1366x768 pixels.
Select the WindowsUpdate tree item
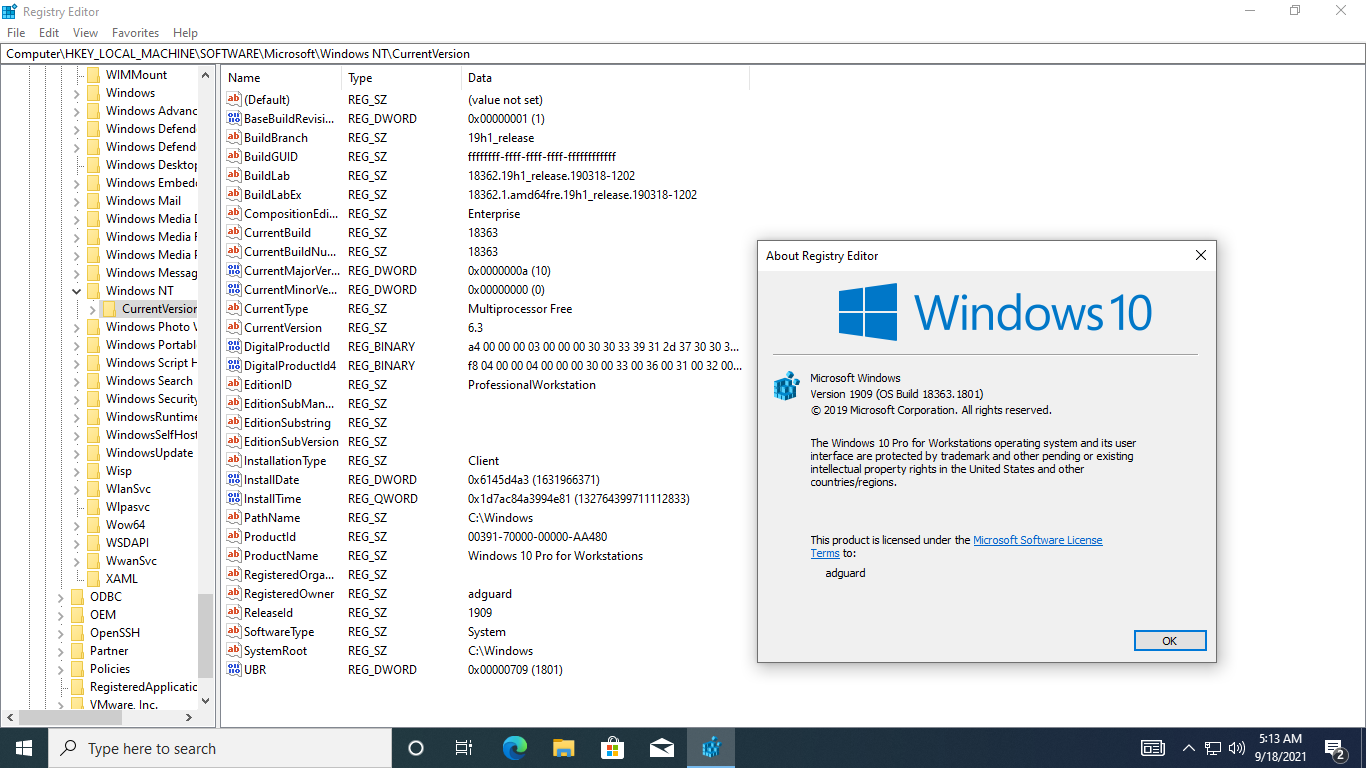coord(149,453)
